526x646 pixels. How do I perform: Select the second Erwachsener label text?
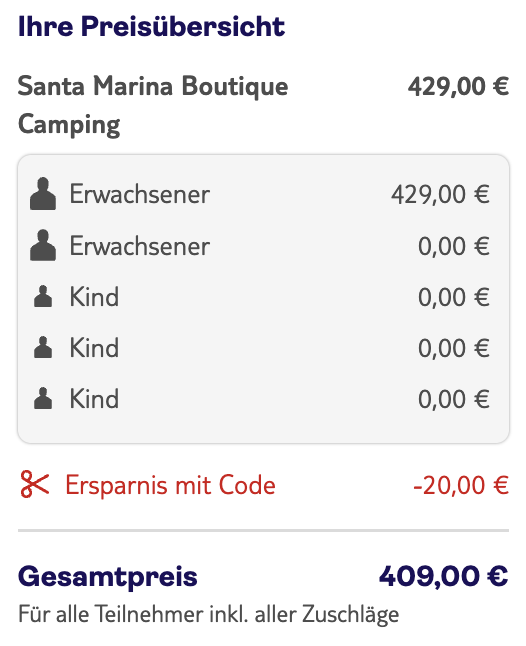click(x=140, y=246)
